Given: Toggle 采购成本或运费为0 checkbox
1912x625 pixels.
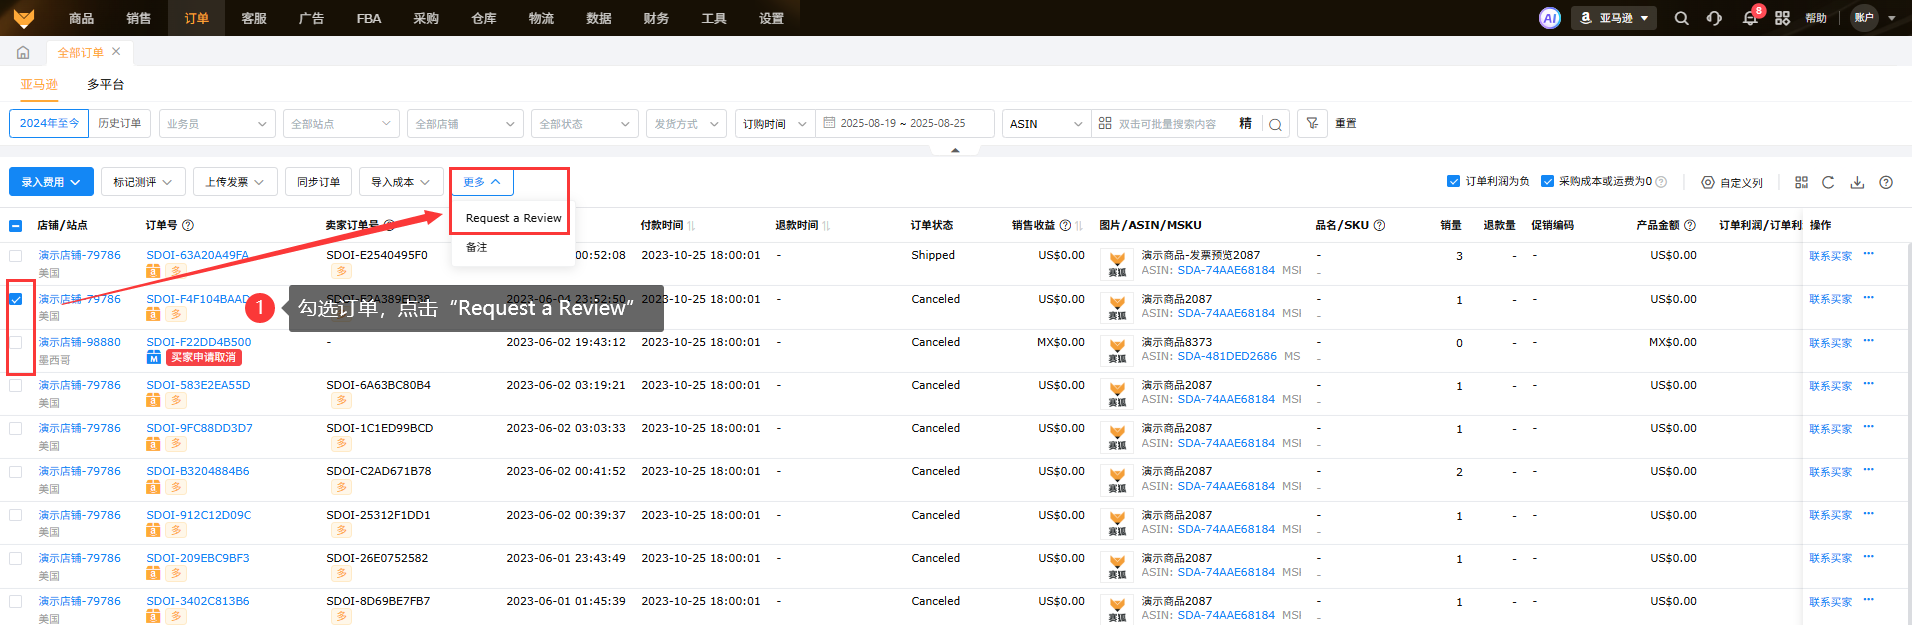Looking at the screenshot, I should pyautogui.click(x=1547, y=181).
